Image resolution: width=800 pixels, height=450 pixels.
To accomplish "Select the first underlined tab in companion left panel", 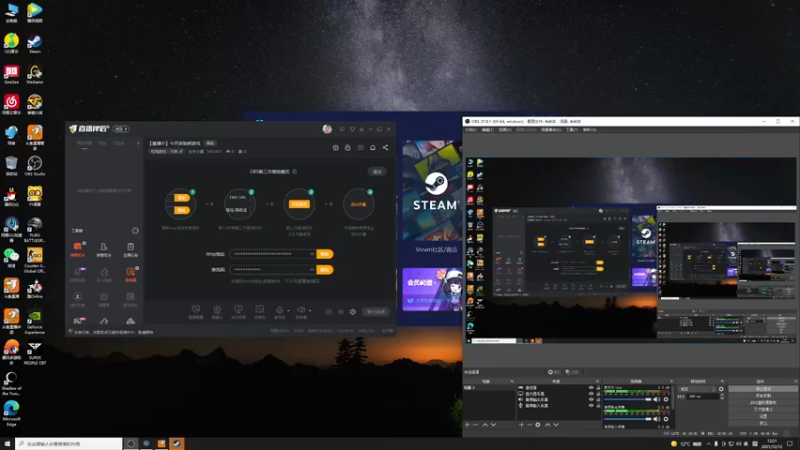I will pos(85,144).
